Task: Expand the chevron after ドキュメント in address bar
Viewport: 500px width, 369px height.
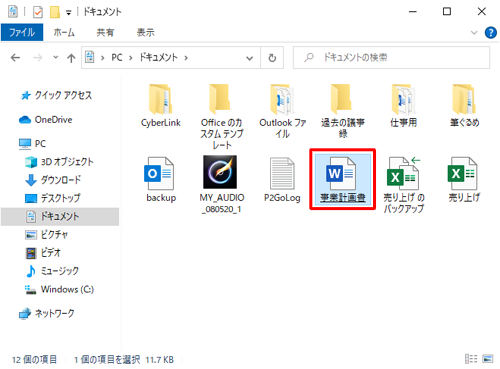Action: [186, 58]
